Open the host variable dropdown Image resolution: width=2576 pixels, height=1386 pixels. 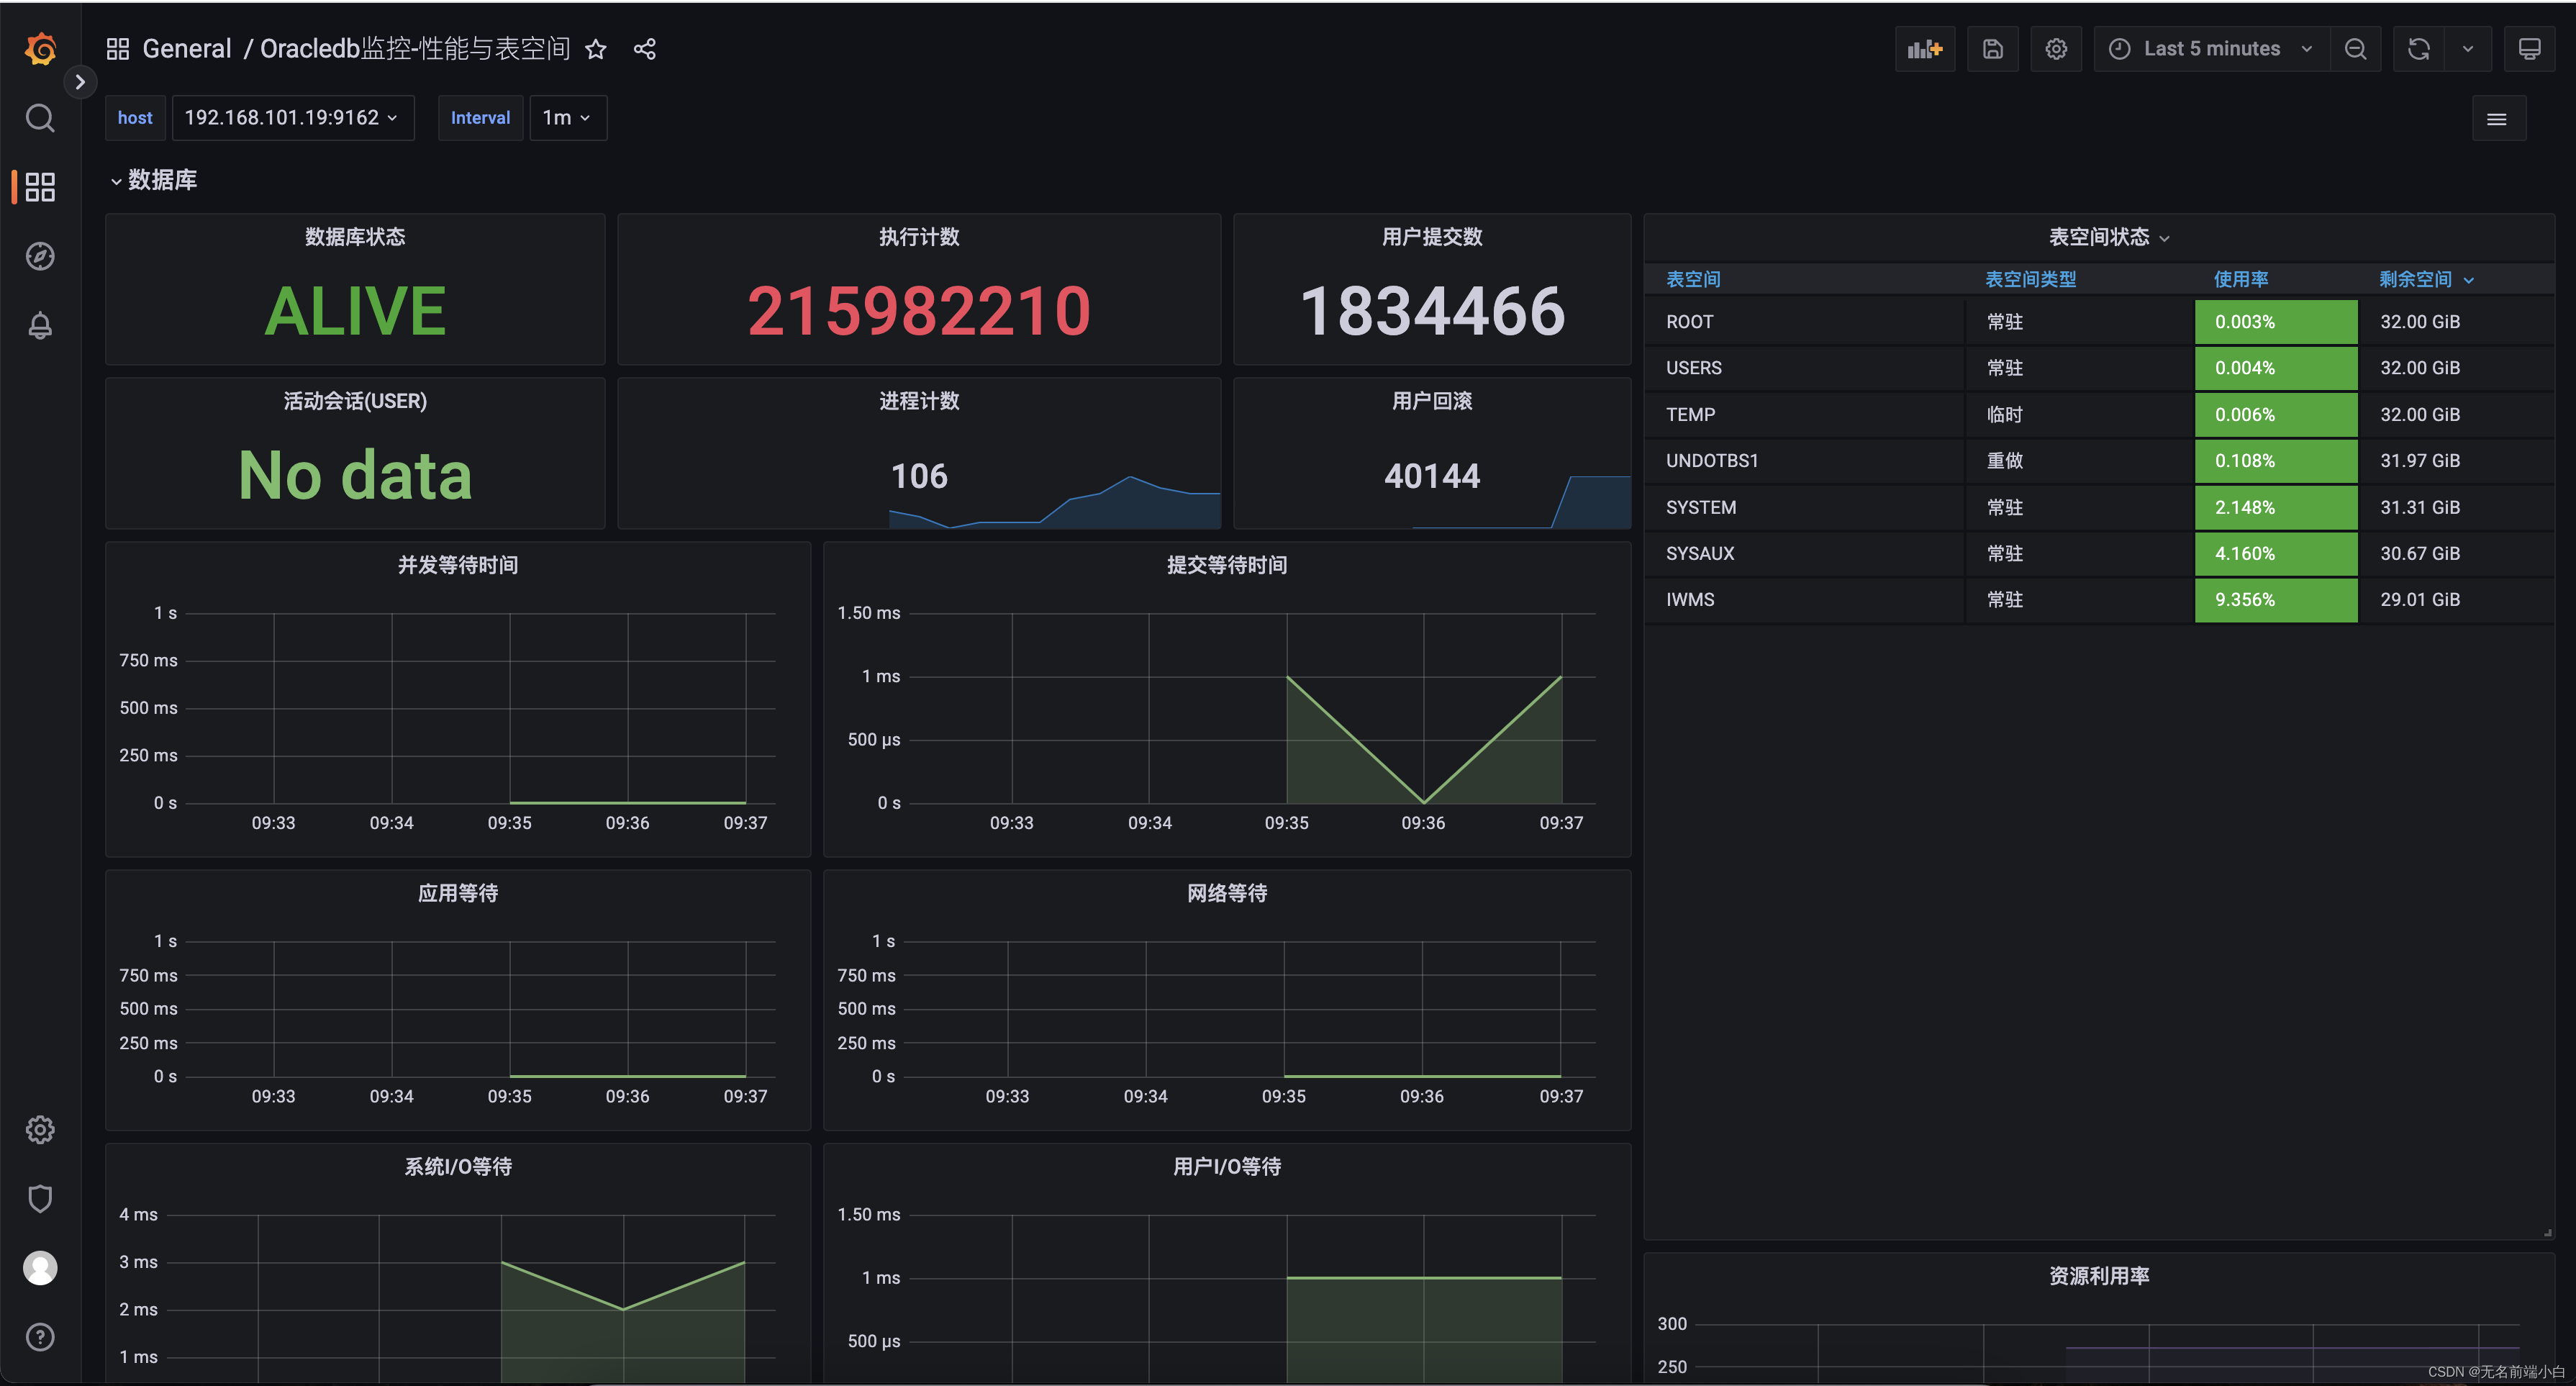[292, 117]
